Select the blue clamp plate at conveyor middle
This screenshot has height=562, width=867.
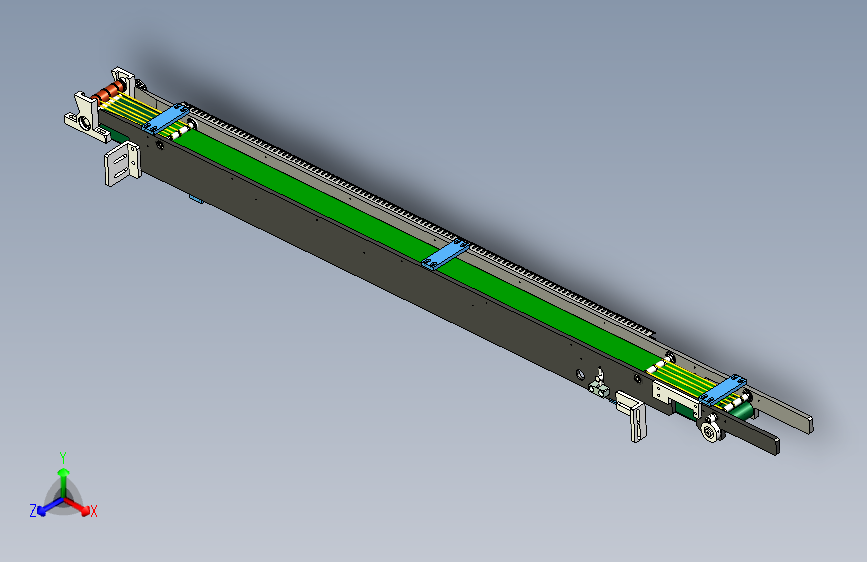point(445,255)
